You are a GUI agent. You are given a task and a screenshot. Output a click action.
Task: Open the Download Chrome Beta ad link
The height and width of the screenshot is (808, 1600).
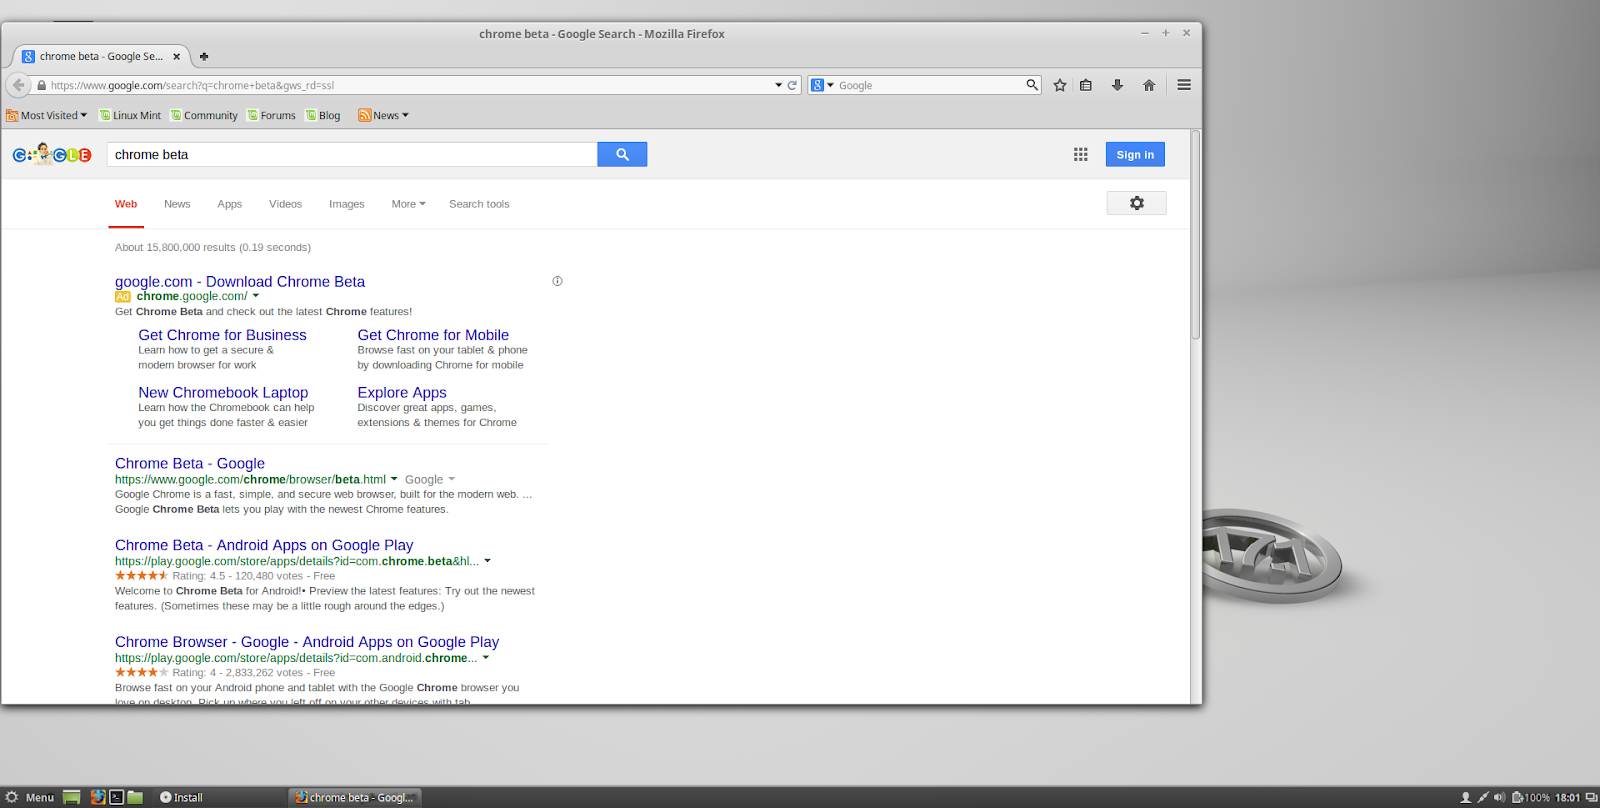240,282
